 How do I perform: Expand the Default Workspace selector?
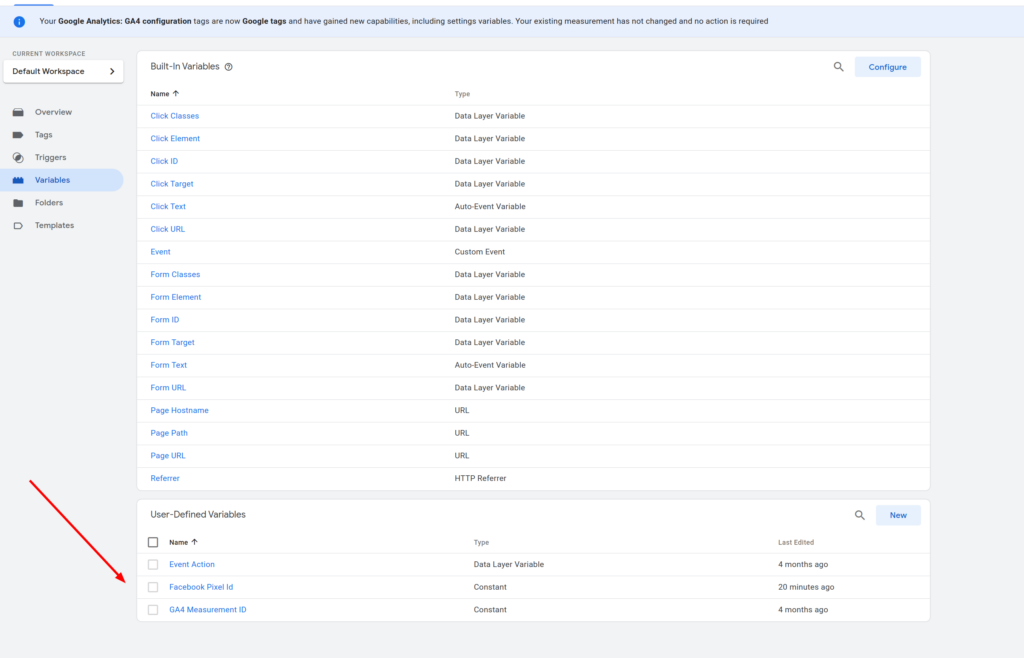tap(63, 71)
